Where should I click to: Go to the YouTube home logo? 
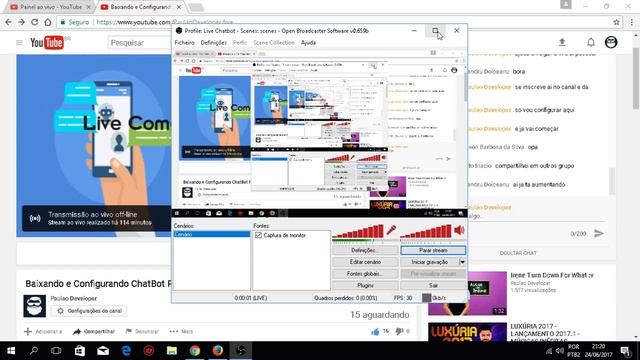[47, 42]
